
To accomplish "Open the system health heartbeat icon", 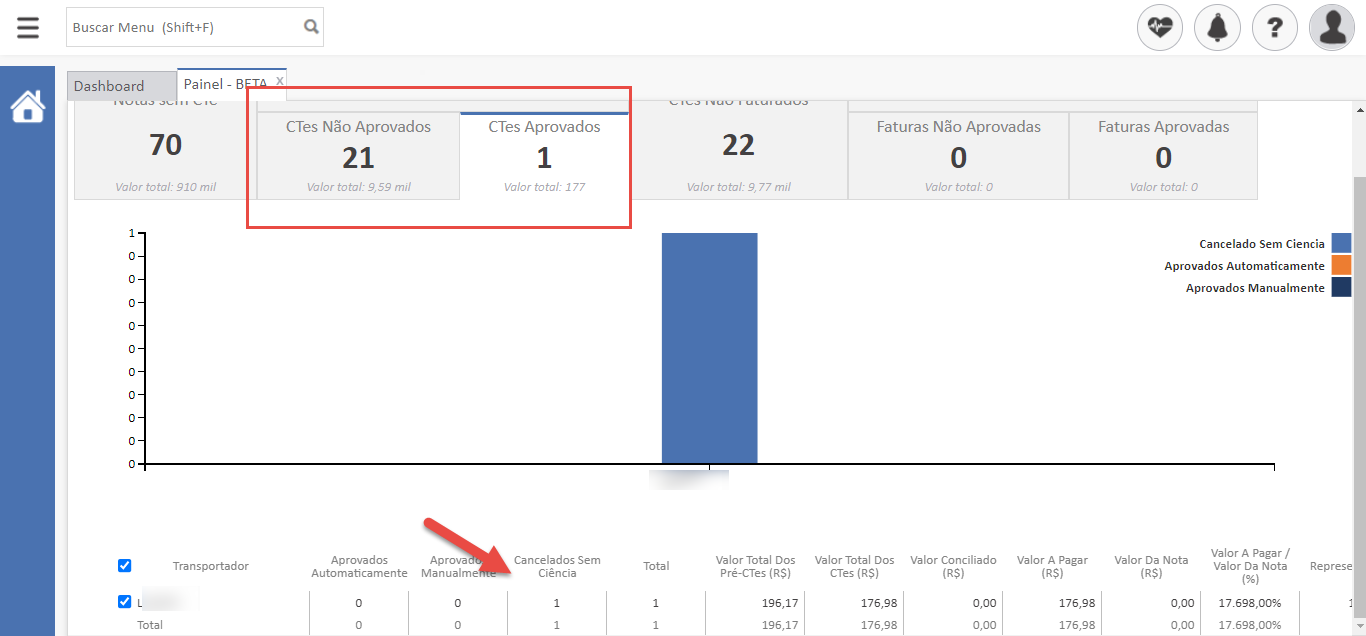I will 1160,27.
